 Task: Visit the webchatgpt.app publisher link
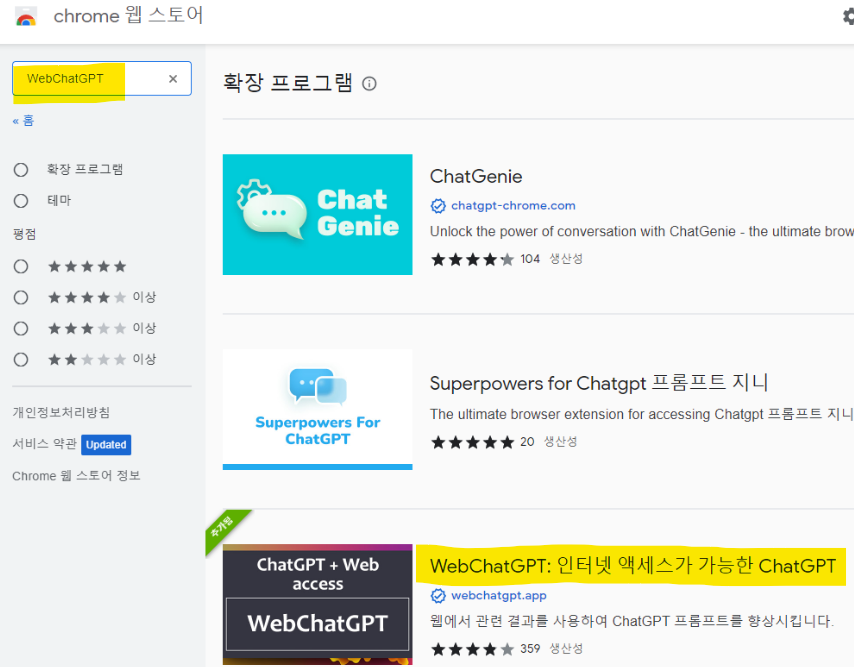(x=499, y=596)
